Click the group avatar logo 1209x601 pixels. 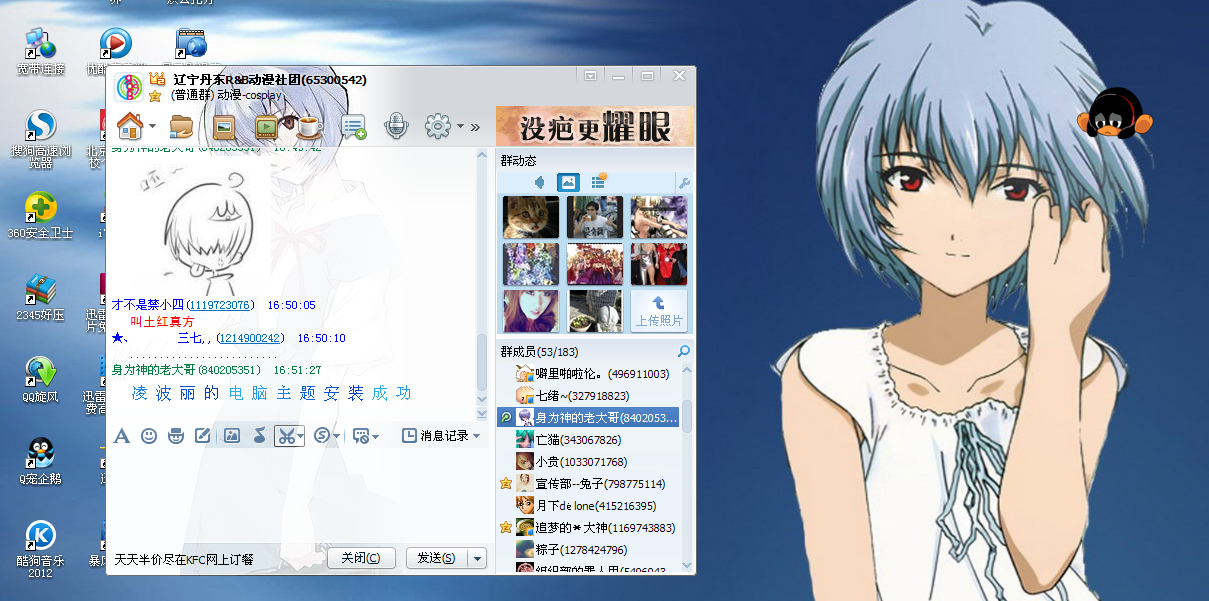point(128,88)
